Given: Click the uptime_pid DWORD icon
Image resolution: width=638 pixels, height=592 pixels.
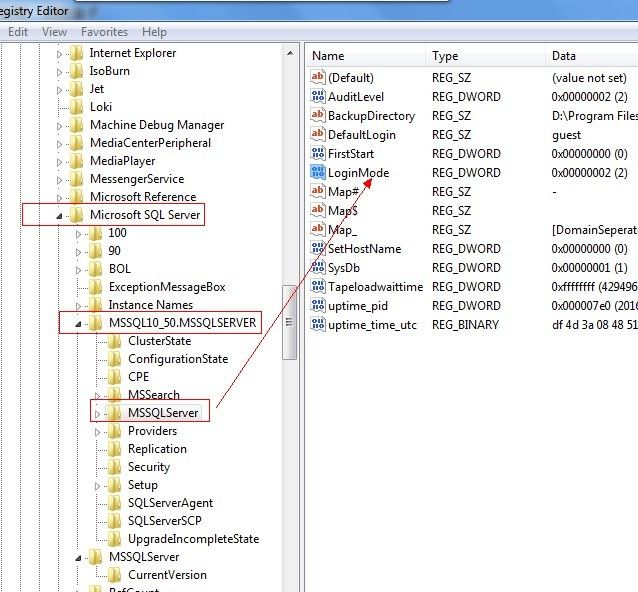Looking at the screenshot, I should (318, 305).
